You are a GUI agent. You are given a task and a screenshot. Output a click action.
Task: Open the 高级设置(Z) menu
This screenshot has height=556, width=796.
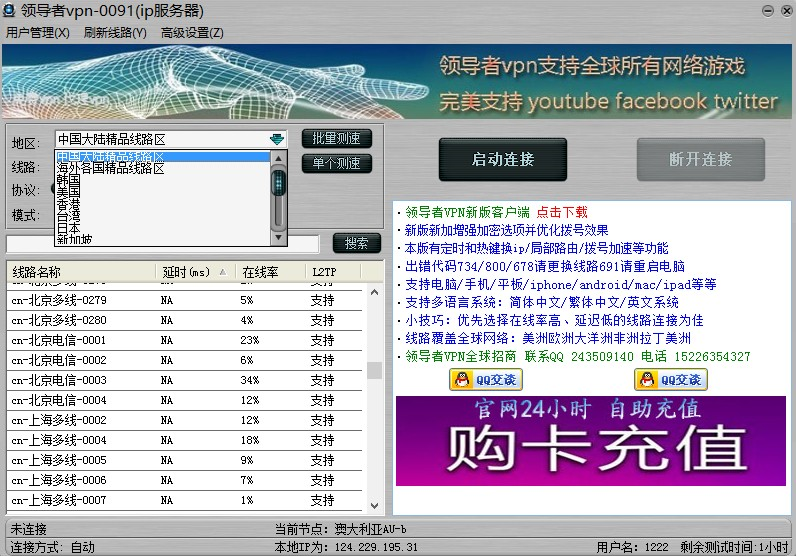[192, 32]
